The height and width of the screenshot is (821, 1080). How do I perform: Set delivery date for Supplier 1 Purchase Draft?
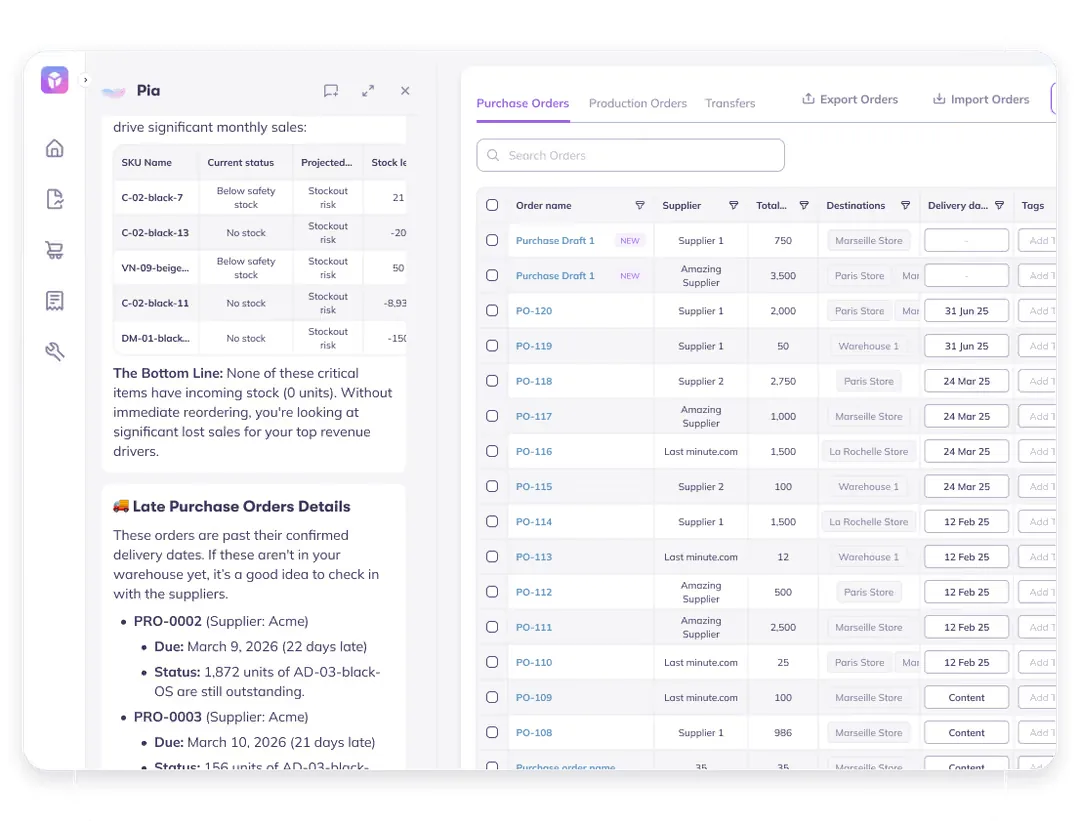tap(966, 240)
